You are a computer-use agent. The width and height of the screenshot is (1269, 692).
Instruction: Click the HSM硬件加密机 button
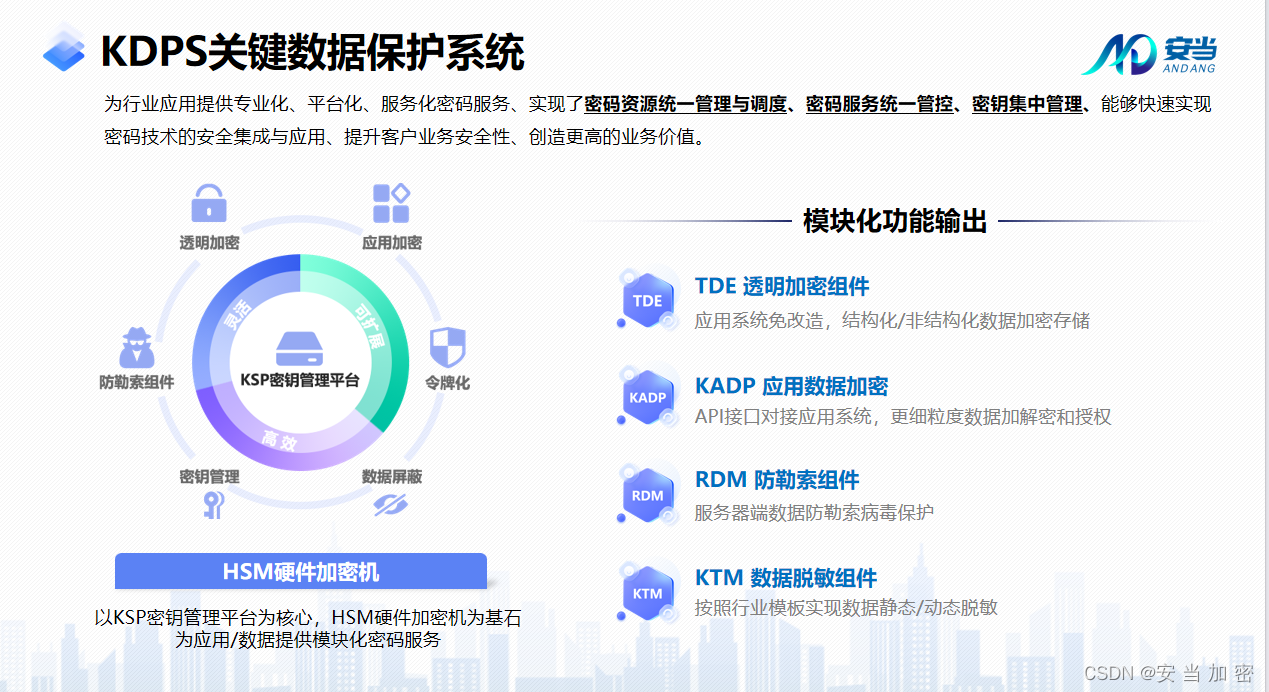tap(301, 572)
